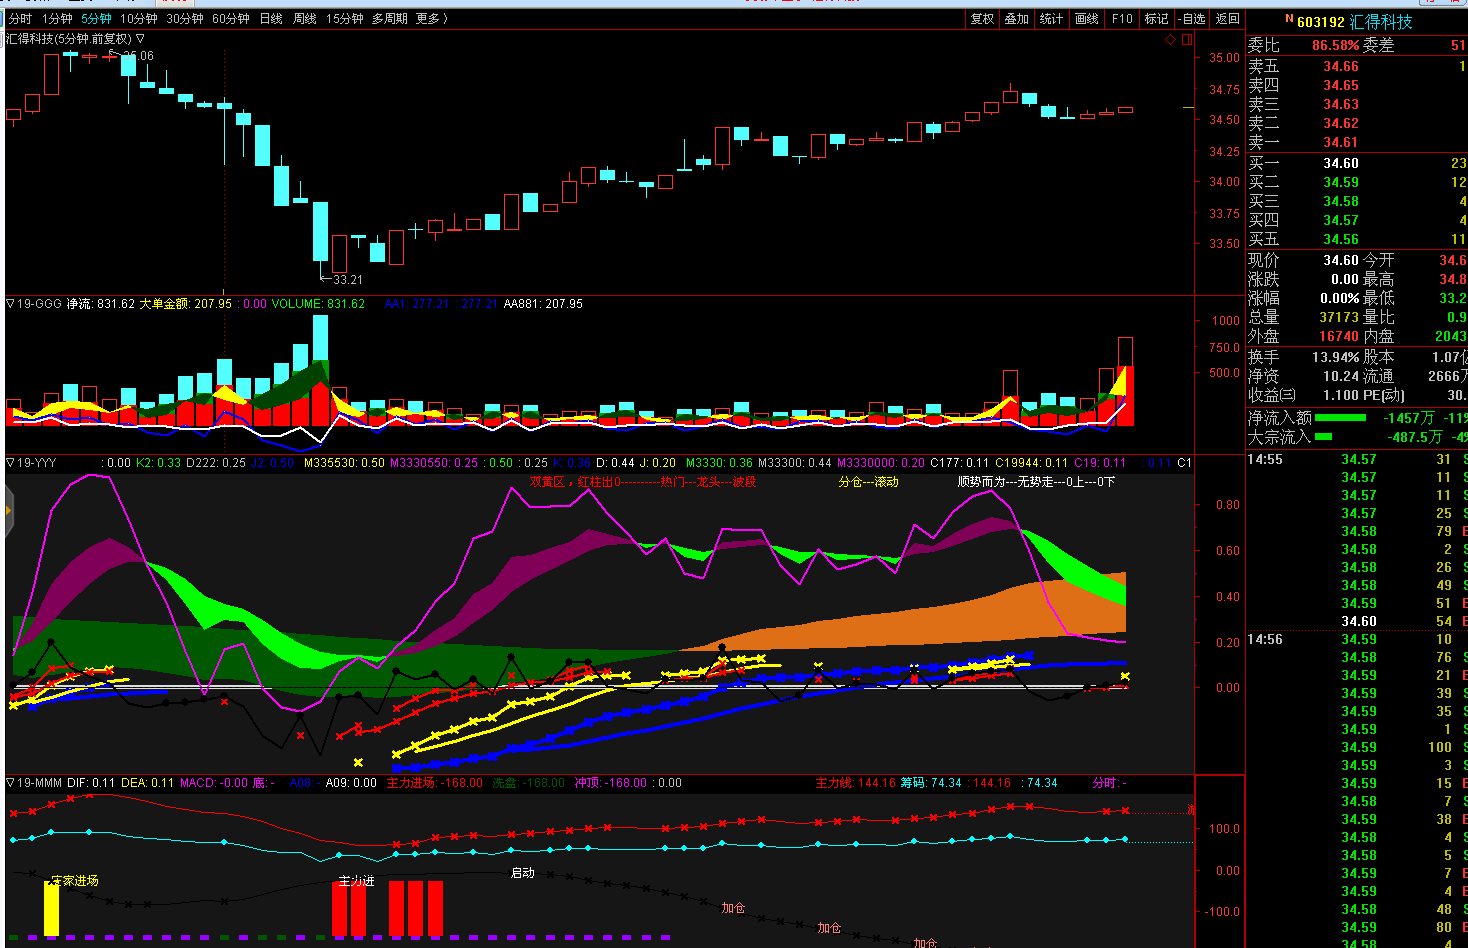Expand the 更多》 more periods menu
Viewport: 1468px width, 948px height.
tap(432, 19)
